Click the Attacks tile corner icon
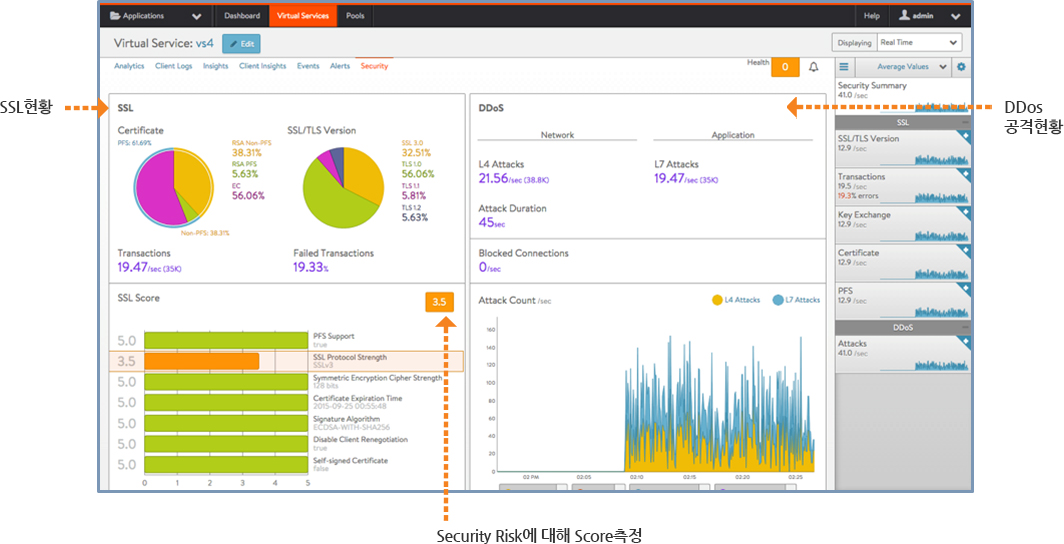 (966, 341)
